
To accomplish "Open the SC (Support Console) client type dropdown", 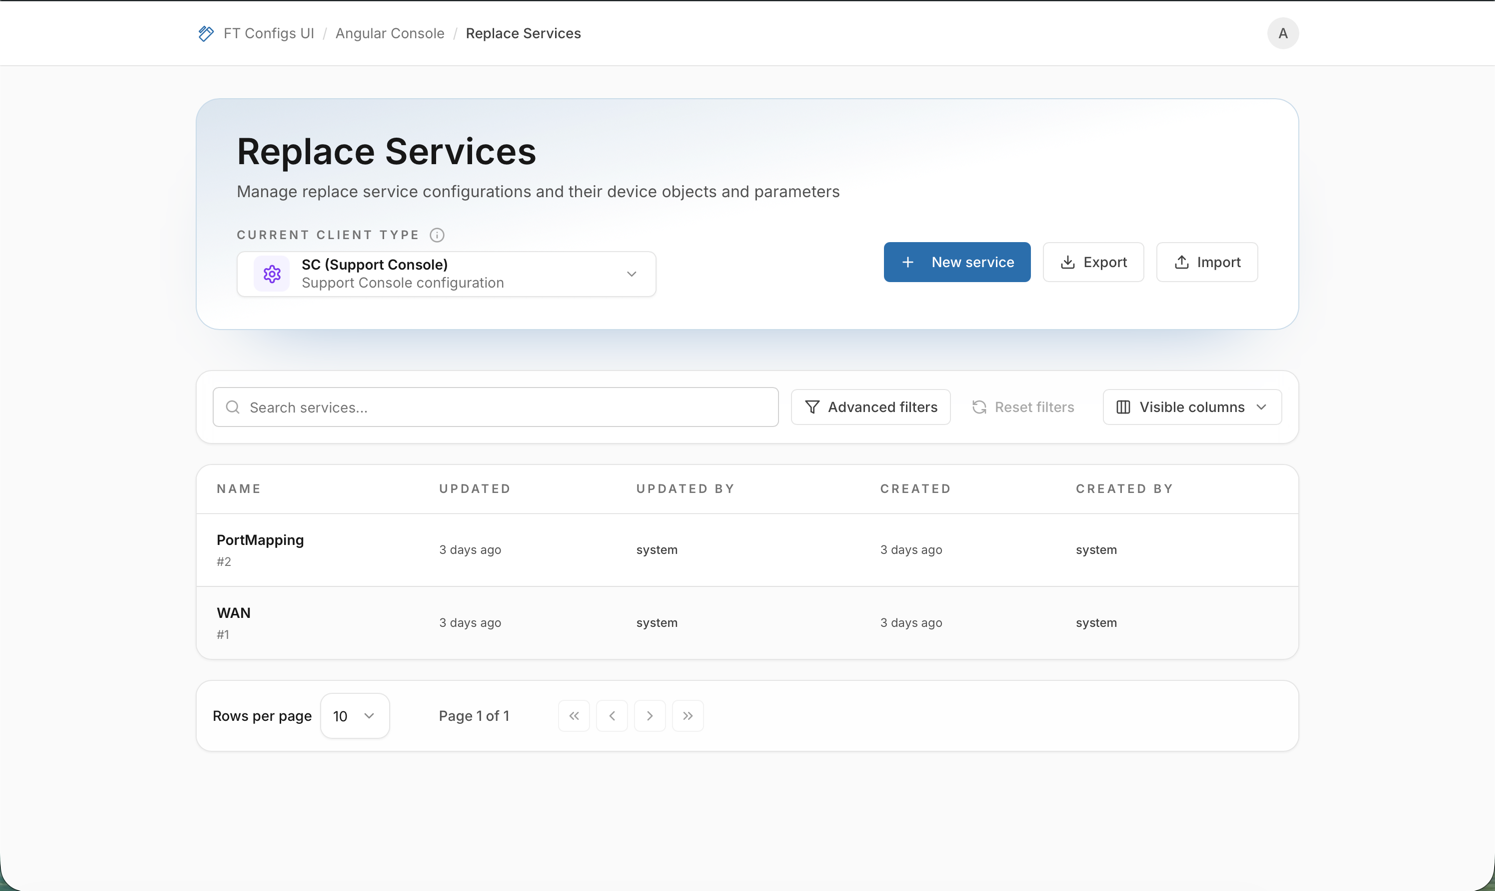I will coord(446,274).
